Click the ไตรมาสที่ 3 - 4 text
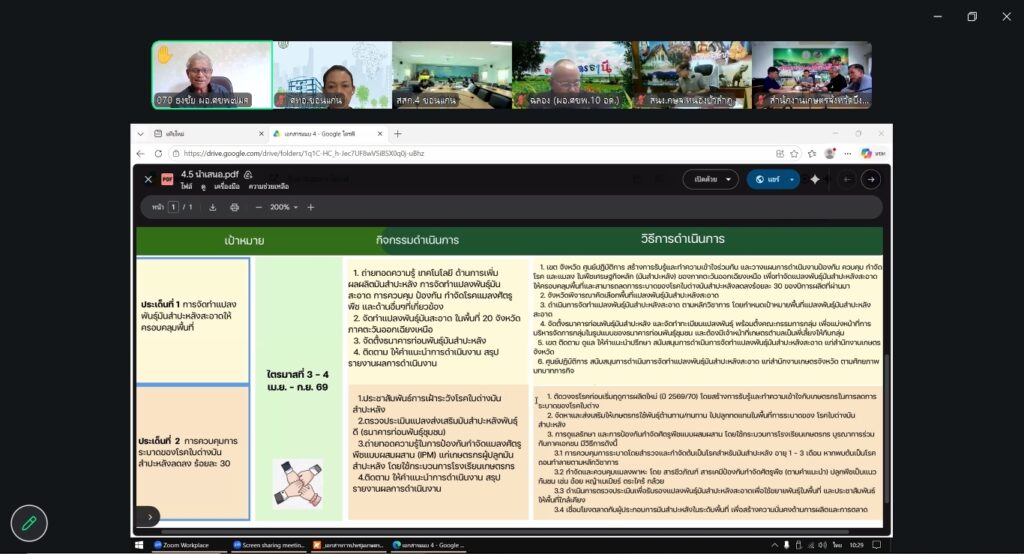The height and width of the screenshot is (554, 1024). 298,374
